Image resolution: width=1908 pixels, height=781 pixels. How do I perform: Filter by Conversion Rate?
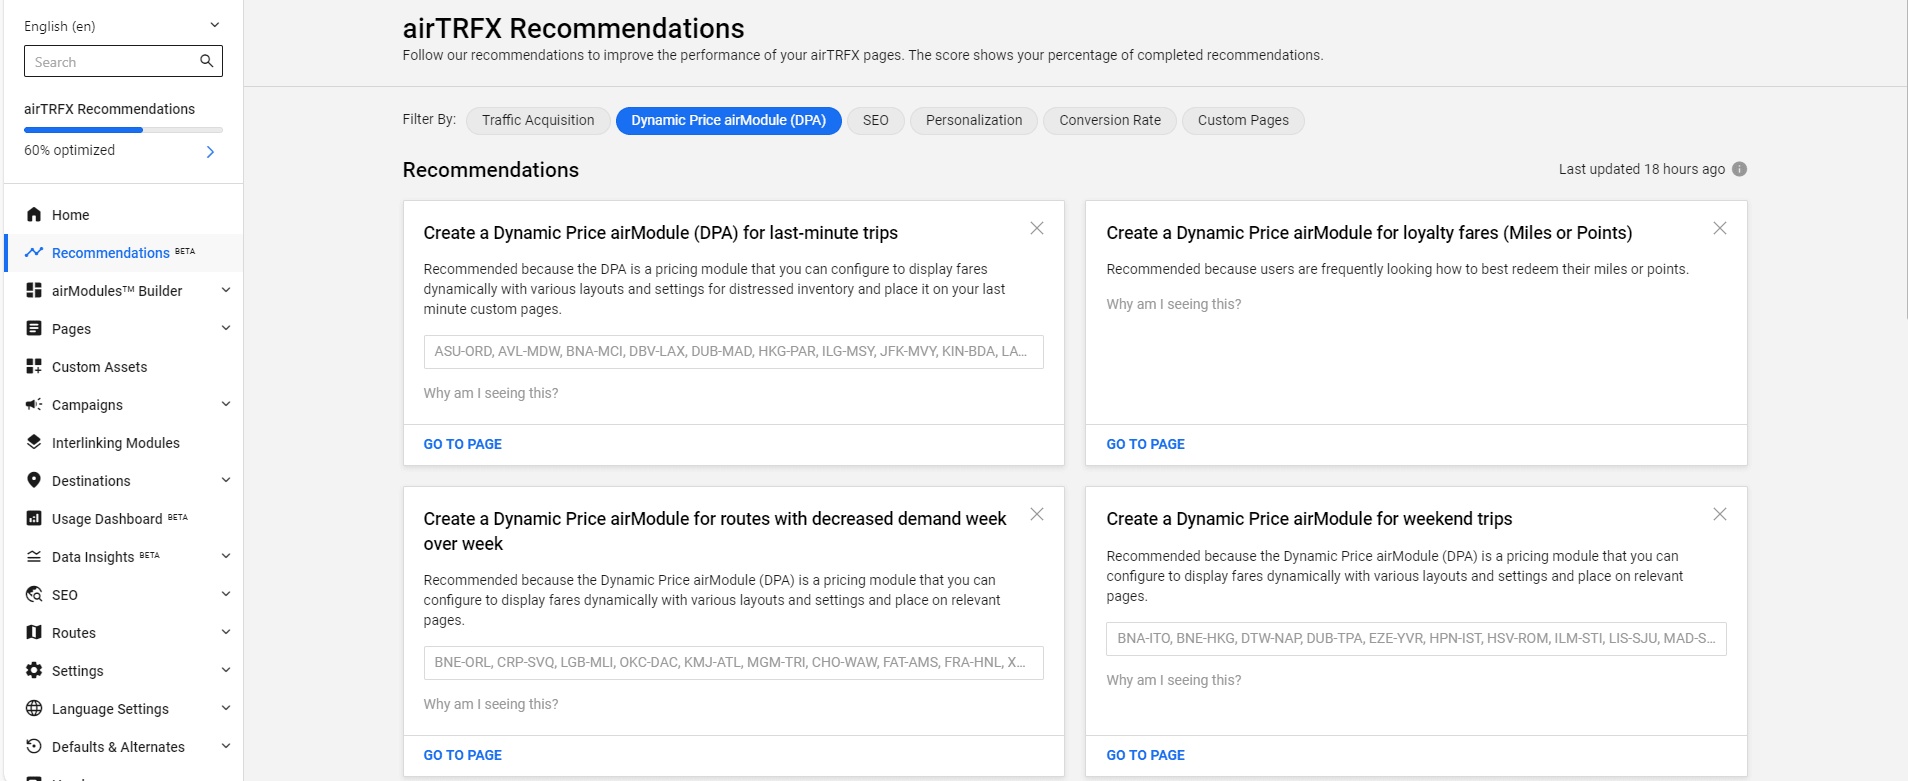click(x=1110, y=120)
